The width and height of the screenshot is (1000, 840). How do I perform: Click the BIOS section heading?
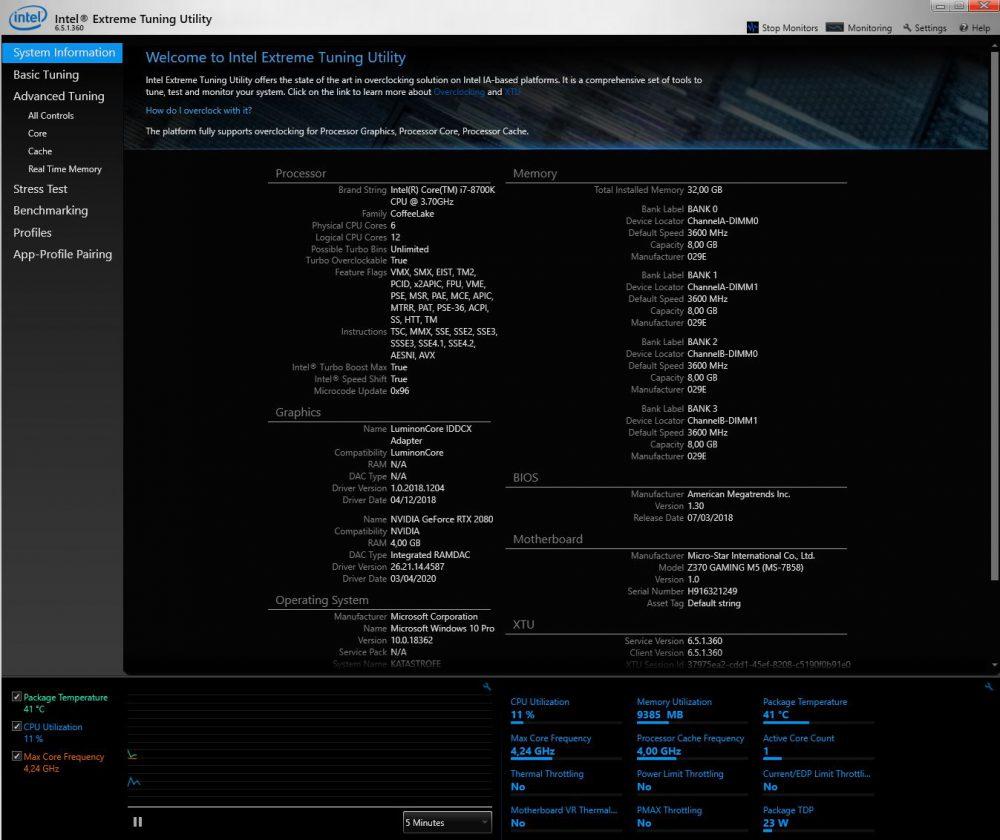(526, 478)
